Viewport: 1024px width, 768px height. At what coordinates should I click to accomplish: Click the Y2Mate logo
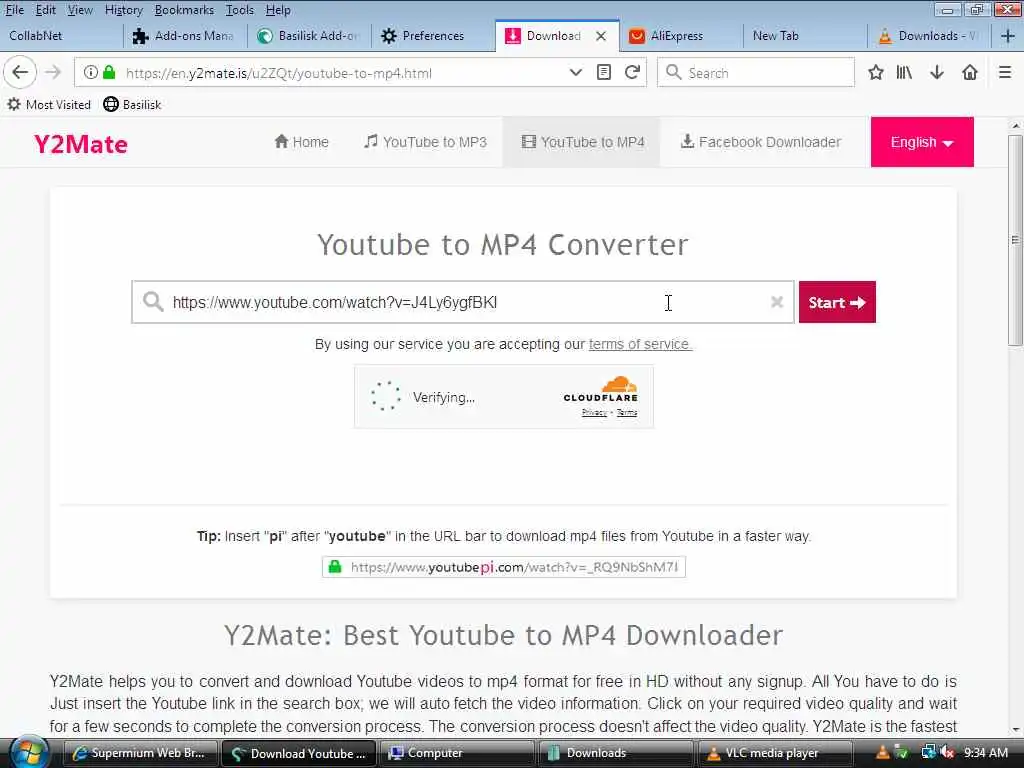(x=81, y=144)
